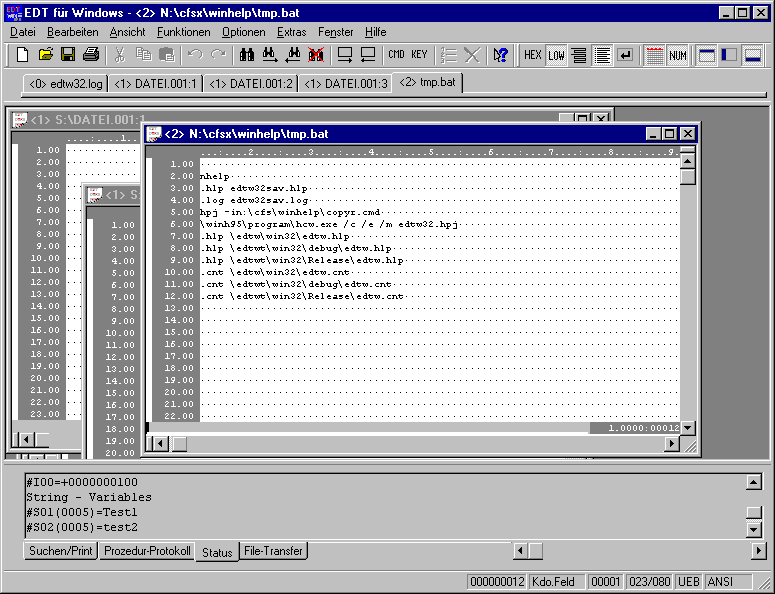This screenshot has height=594, width=775.
Task: Click scroll-down arrow of tmp.bat window
Action: coord(687,428)
